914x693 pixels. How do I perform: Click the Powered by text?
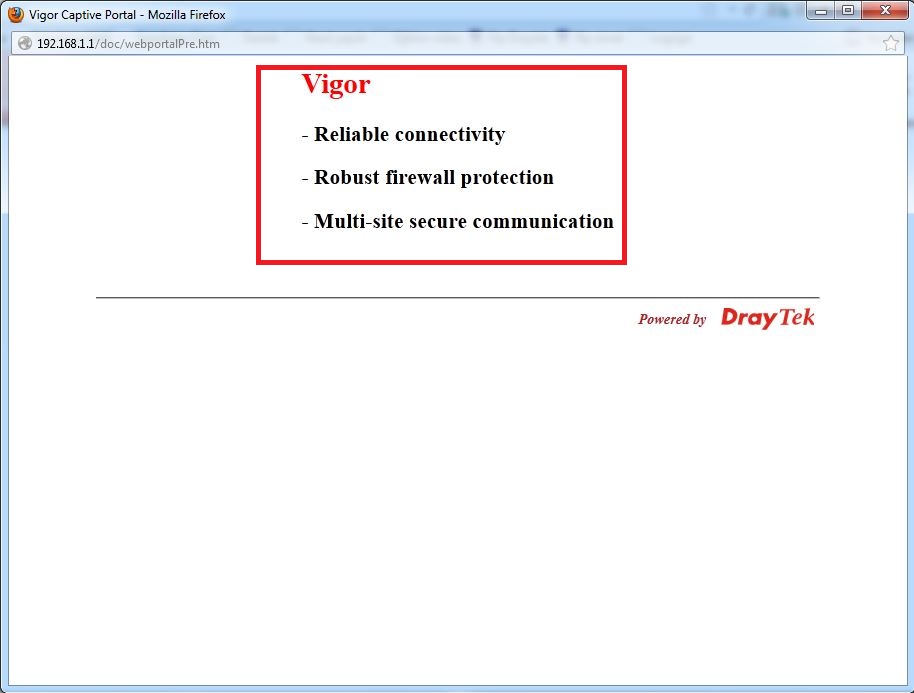(x=672, y=320)
